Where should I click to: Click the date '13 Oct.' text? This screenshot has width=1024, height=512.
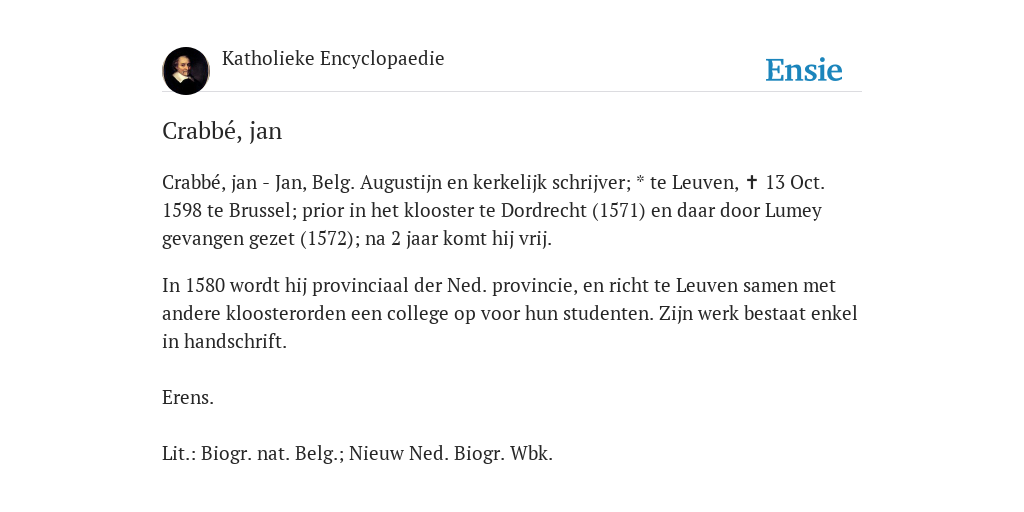(795, 182)
